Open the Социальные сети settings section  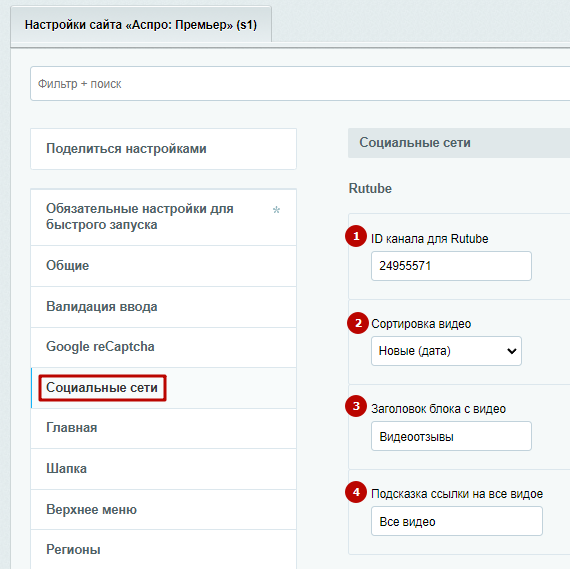pos(164,388)
